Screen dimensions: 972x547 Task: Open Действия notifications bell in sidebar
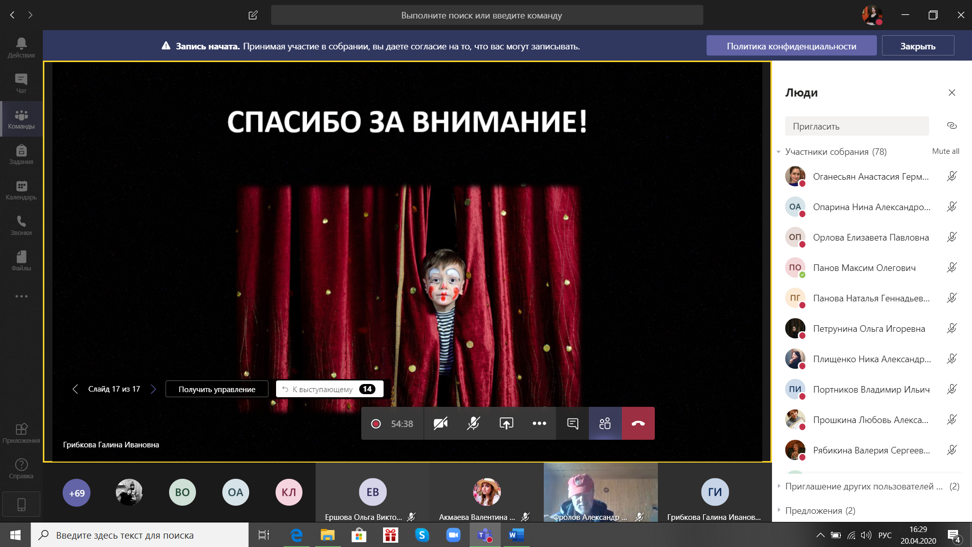tap(21, 47)
